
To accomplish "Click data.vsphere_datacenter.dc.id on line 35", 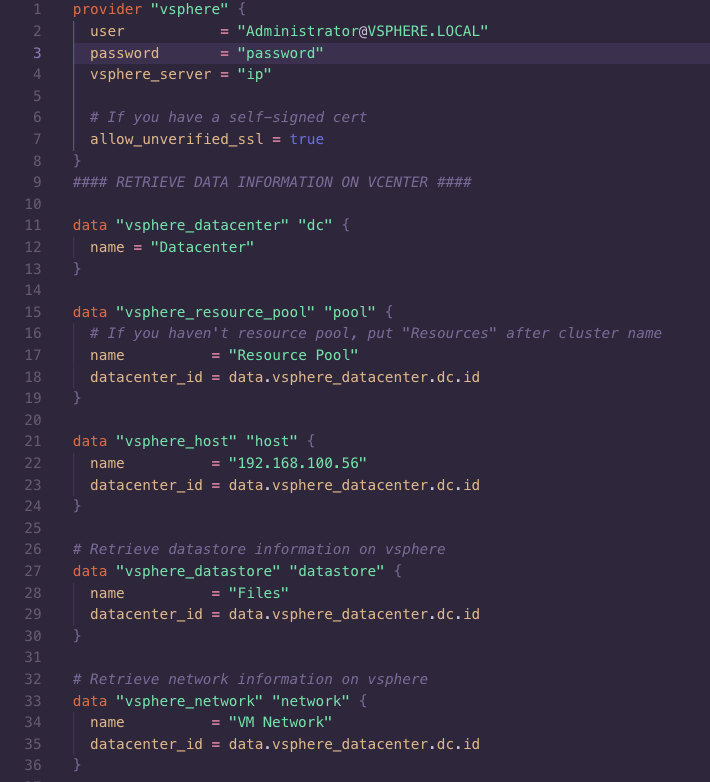I will coord(354,744).
